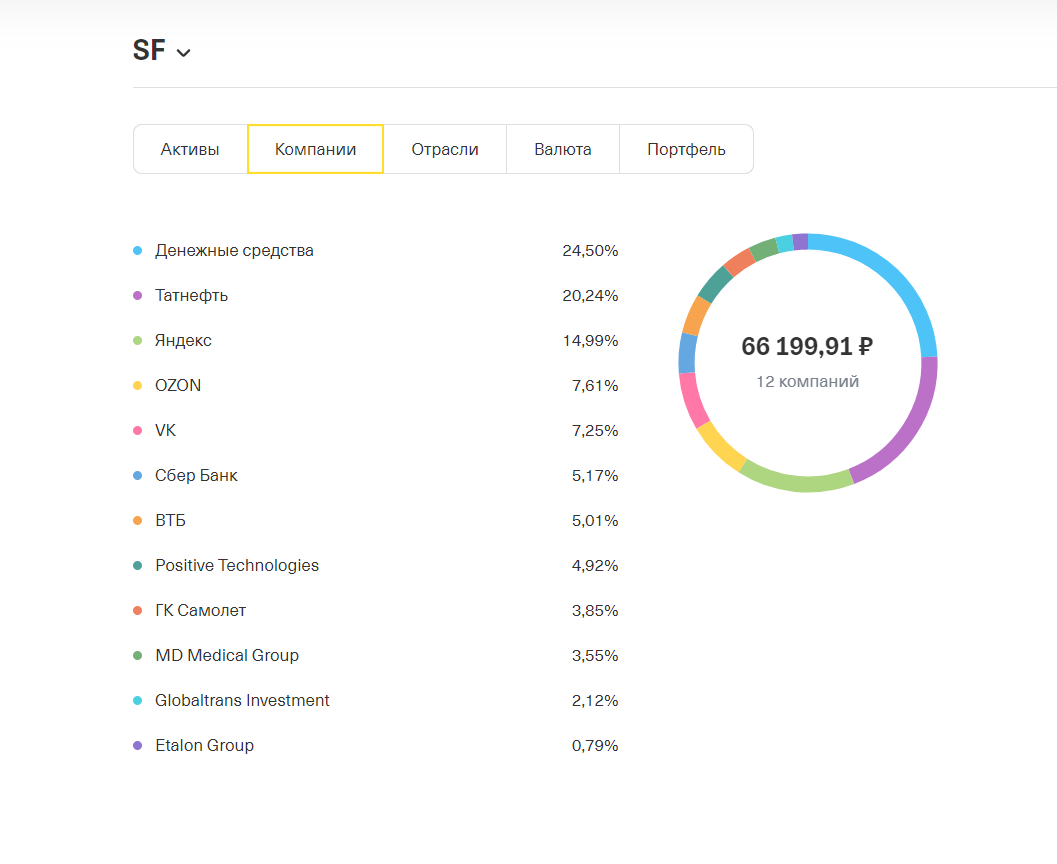Click the 14,99% share value
The width and height of the screenshot is (1057, 864).
(x=590, y=340)
